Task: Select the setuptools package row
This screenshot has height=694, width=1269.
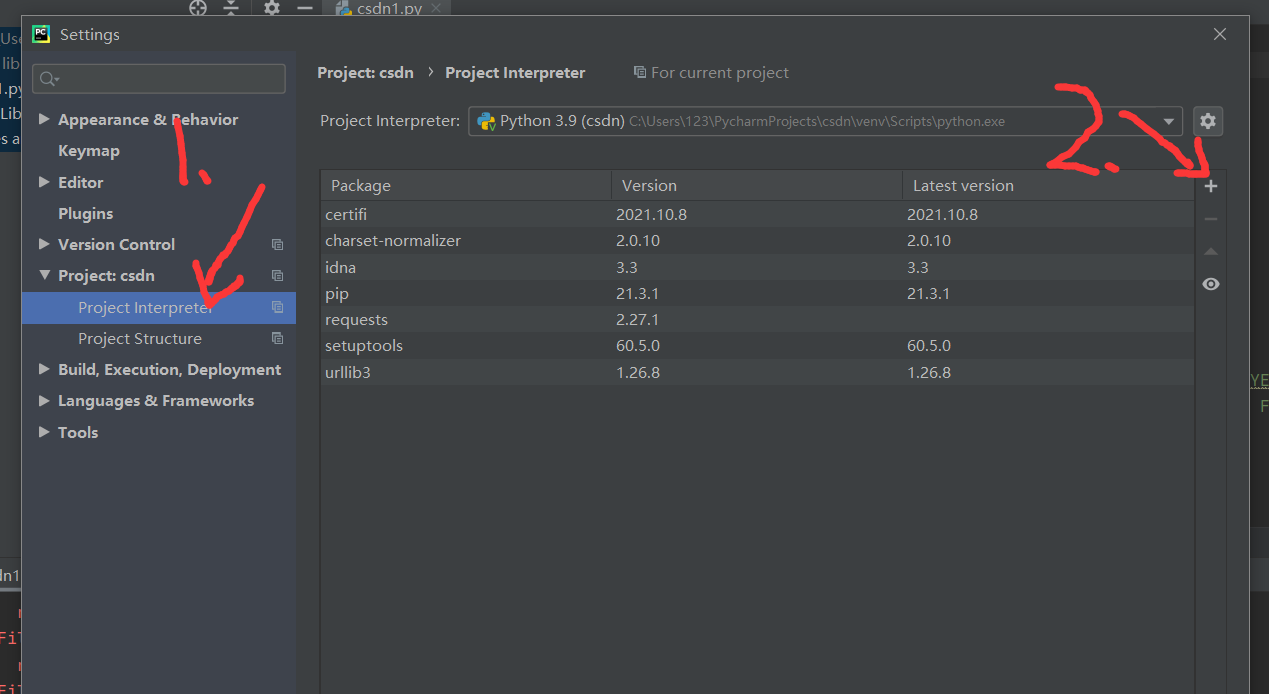Action: (x=757, y=346)
